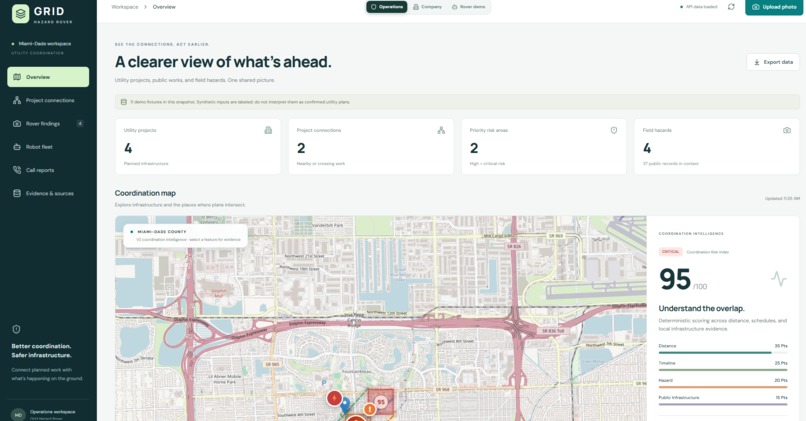Select the red 95 risk square on map
This screenshot has width=806, height=421.
(381, 401)
